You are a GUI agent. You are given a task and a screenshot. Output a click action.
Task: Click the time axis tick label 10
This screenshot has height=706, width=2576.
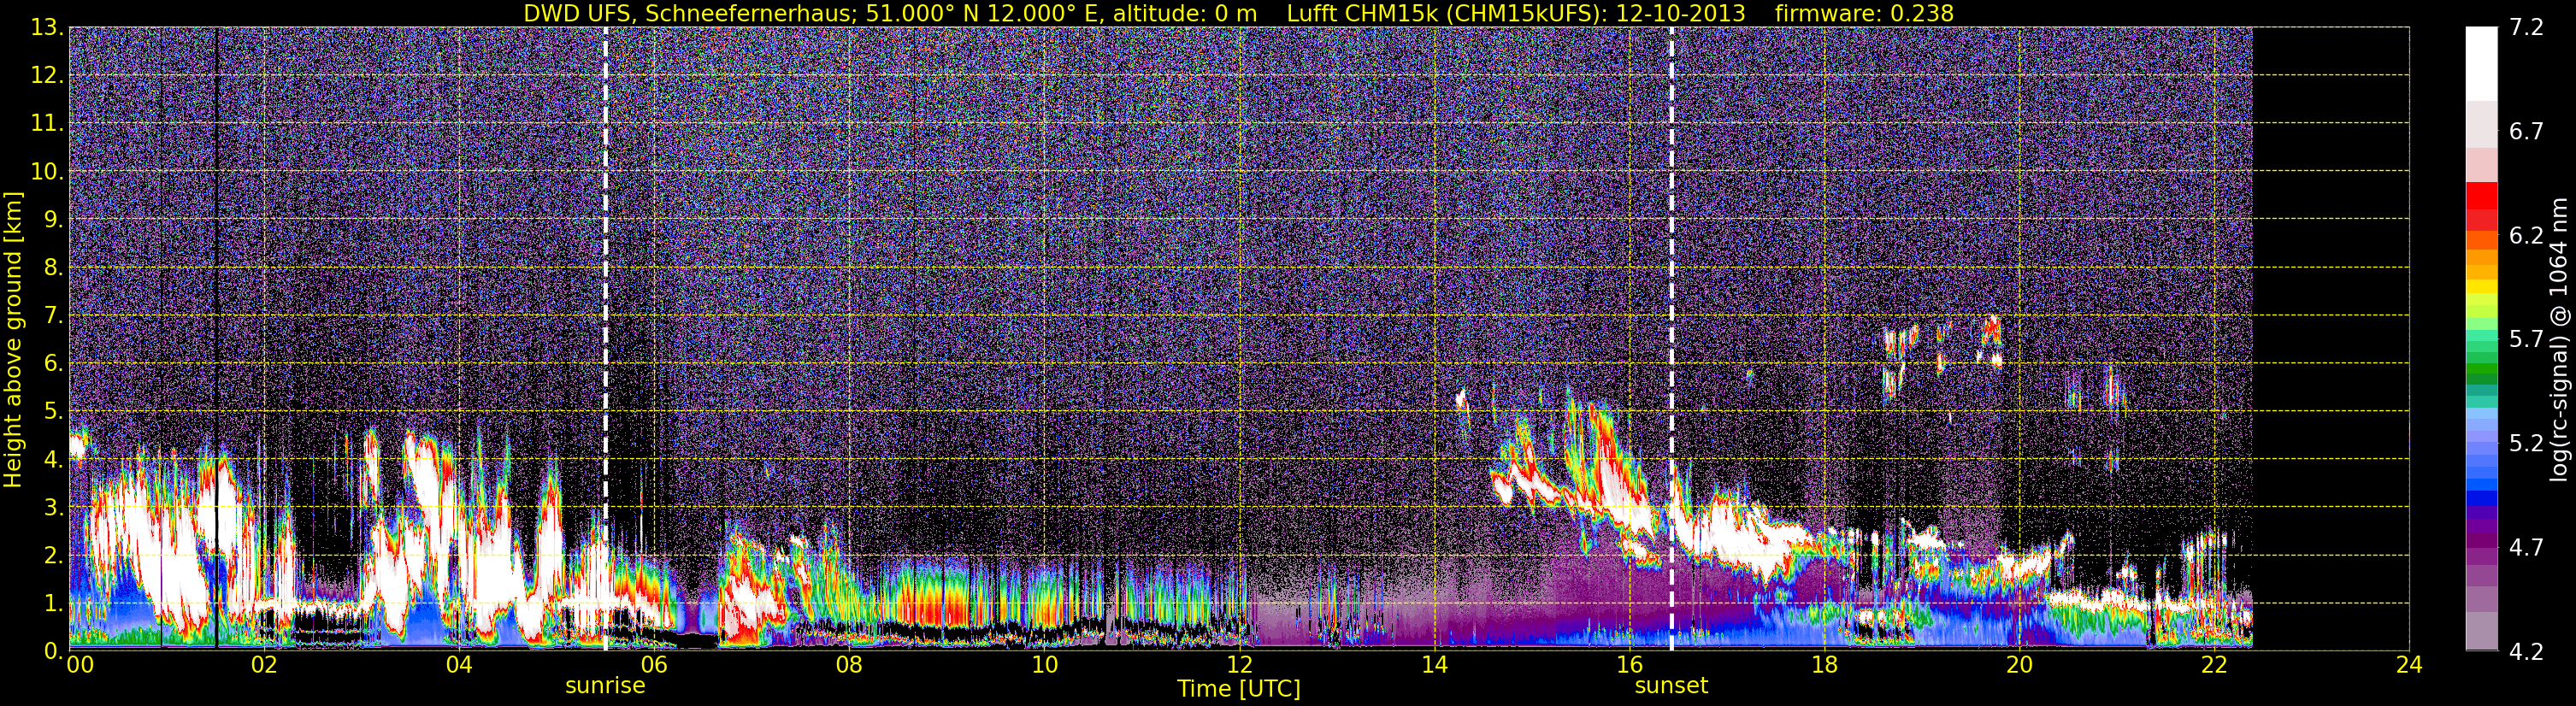pos(1044,665)
